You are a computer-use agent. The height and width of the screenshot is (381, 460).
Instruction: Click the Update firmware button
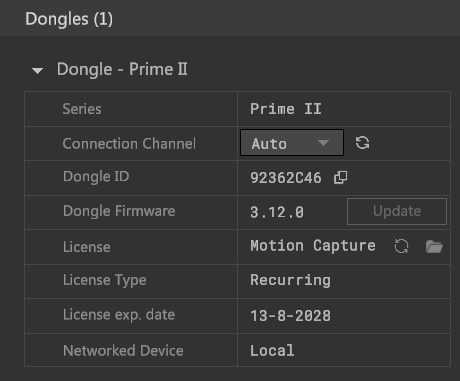click(x=397, y=211)
